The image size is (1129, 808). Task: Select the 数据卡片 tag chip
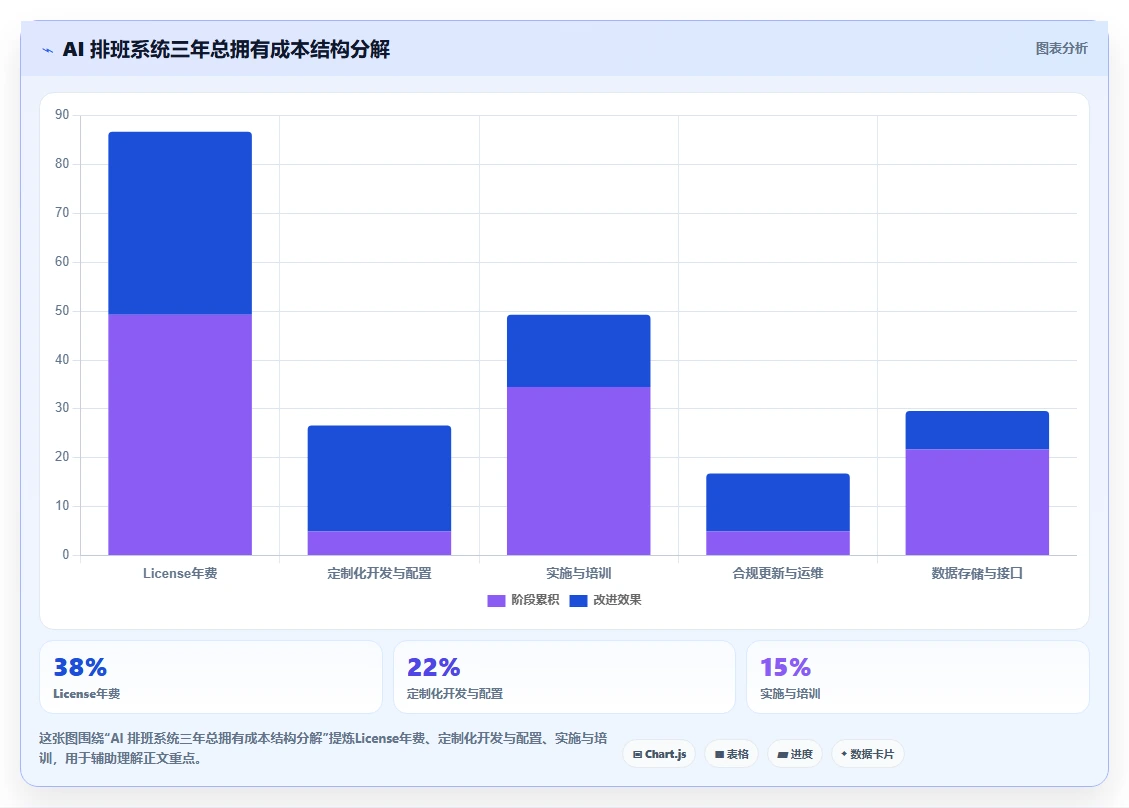[868, 754]
